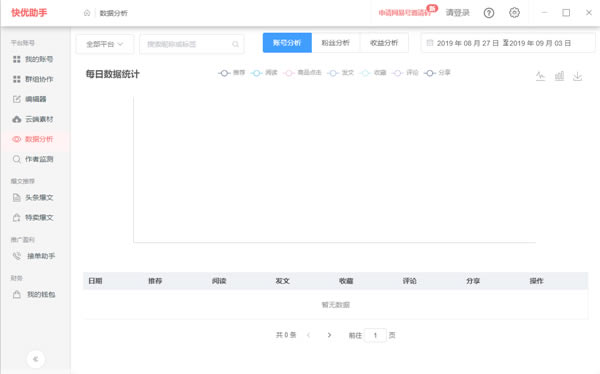Toggle the 分享 legend series
This screenshot has height=374, width=600.
pyautogui.click(x=437, y=73)
